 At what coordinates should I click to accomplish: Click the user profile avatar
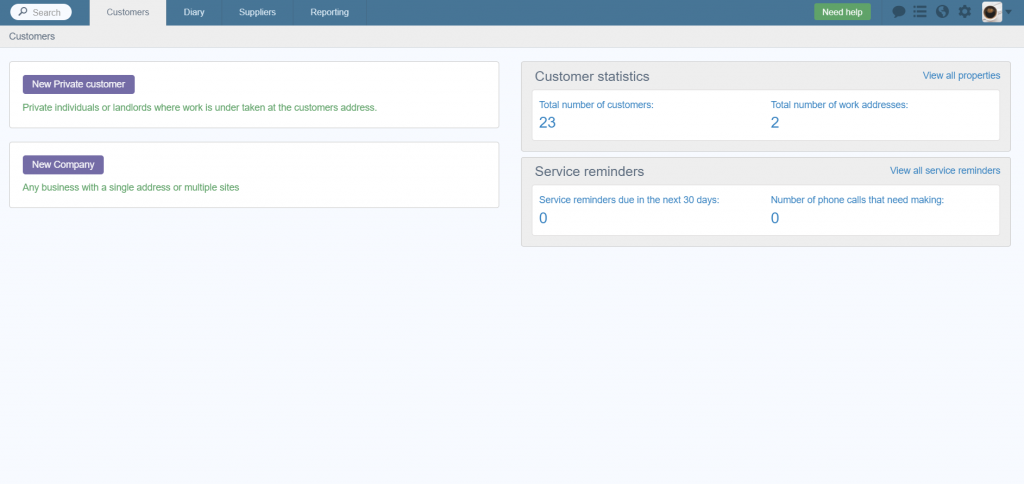[x=991, y=12]
